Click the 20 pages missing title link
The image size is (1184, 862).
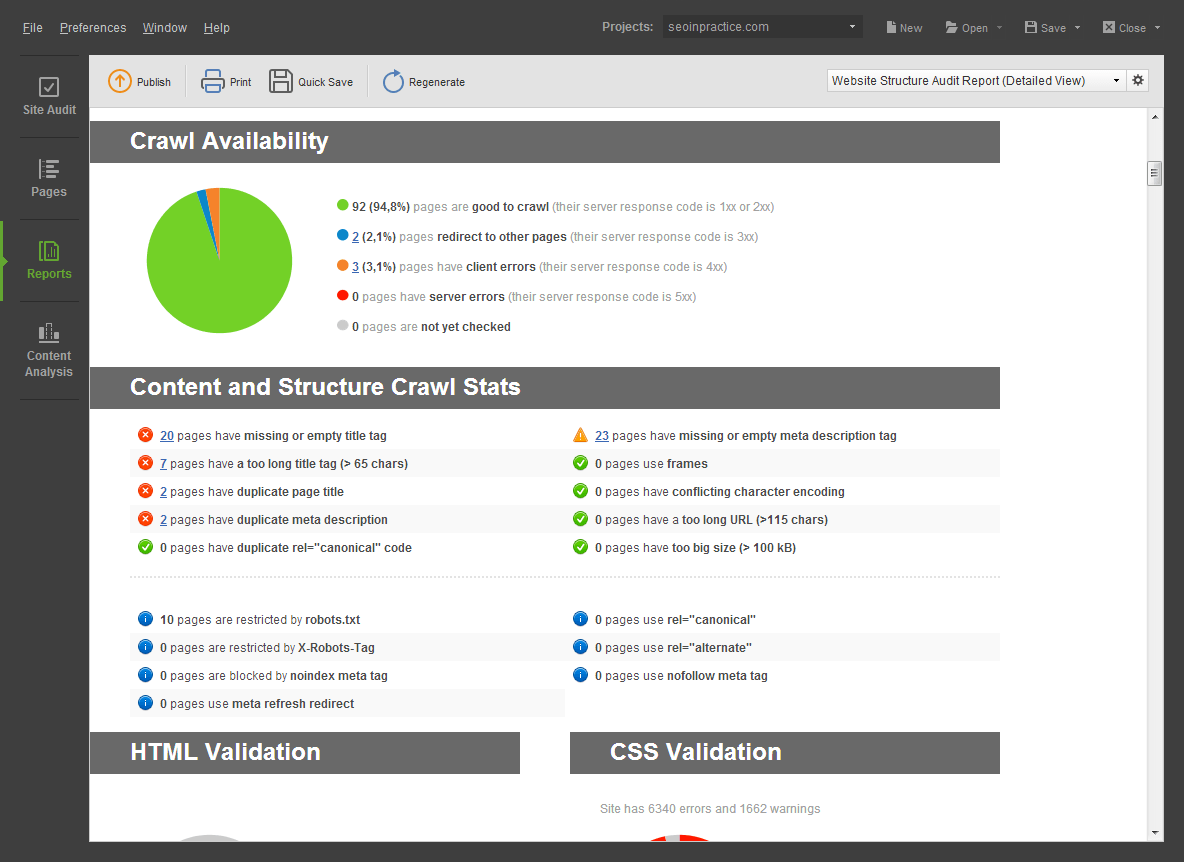[167, 436]
